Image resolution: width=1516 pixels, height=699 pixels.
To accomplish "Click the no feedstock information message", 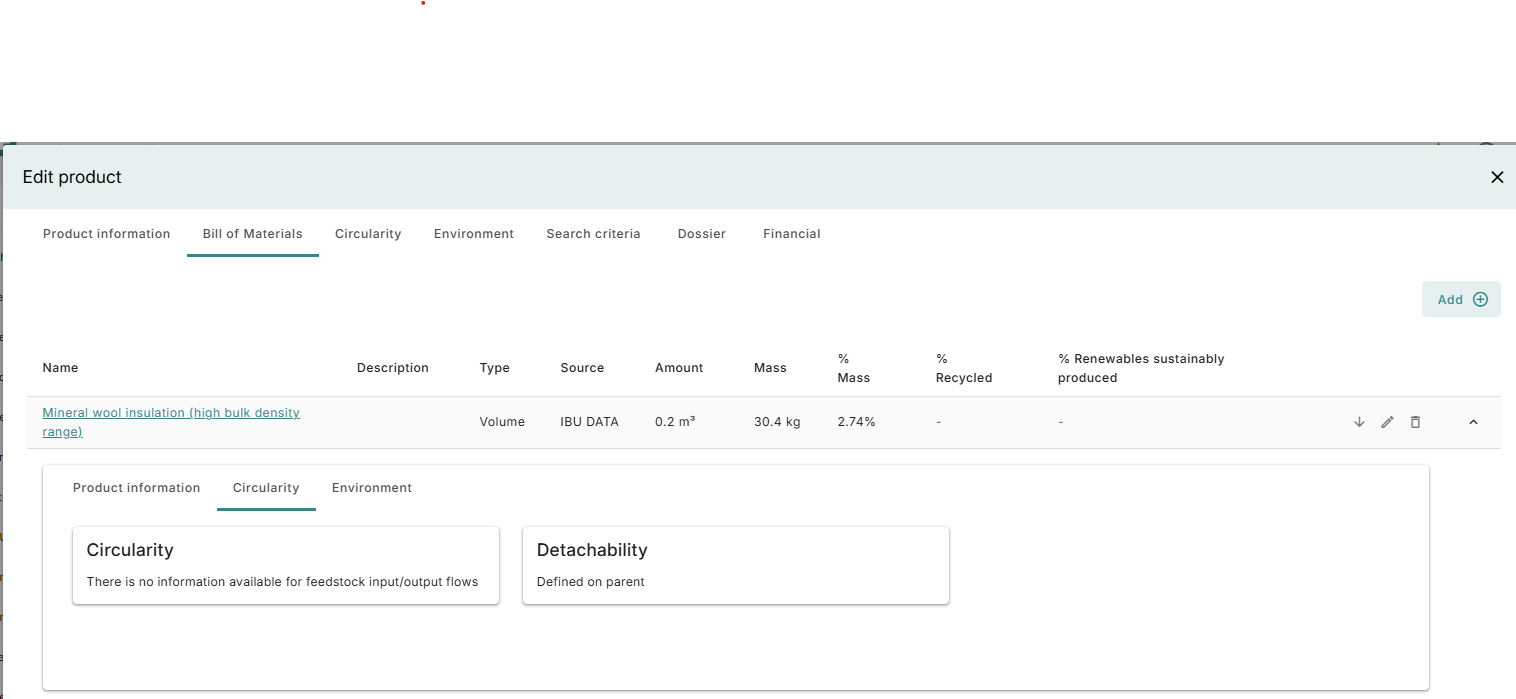I will 282,582.
